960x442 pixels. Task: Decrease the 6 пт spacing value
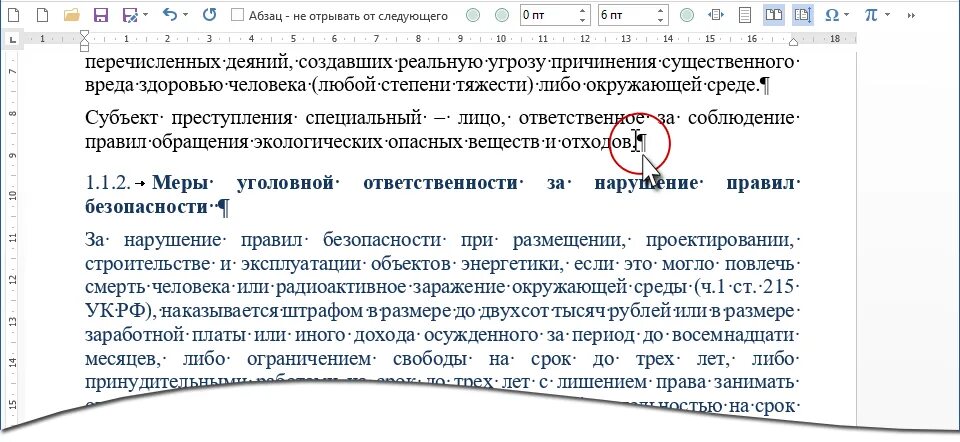coord(660,20)
